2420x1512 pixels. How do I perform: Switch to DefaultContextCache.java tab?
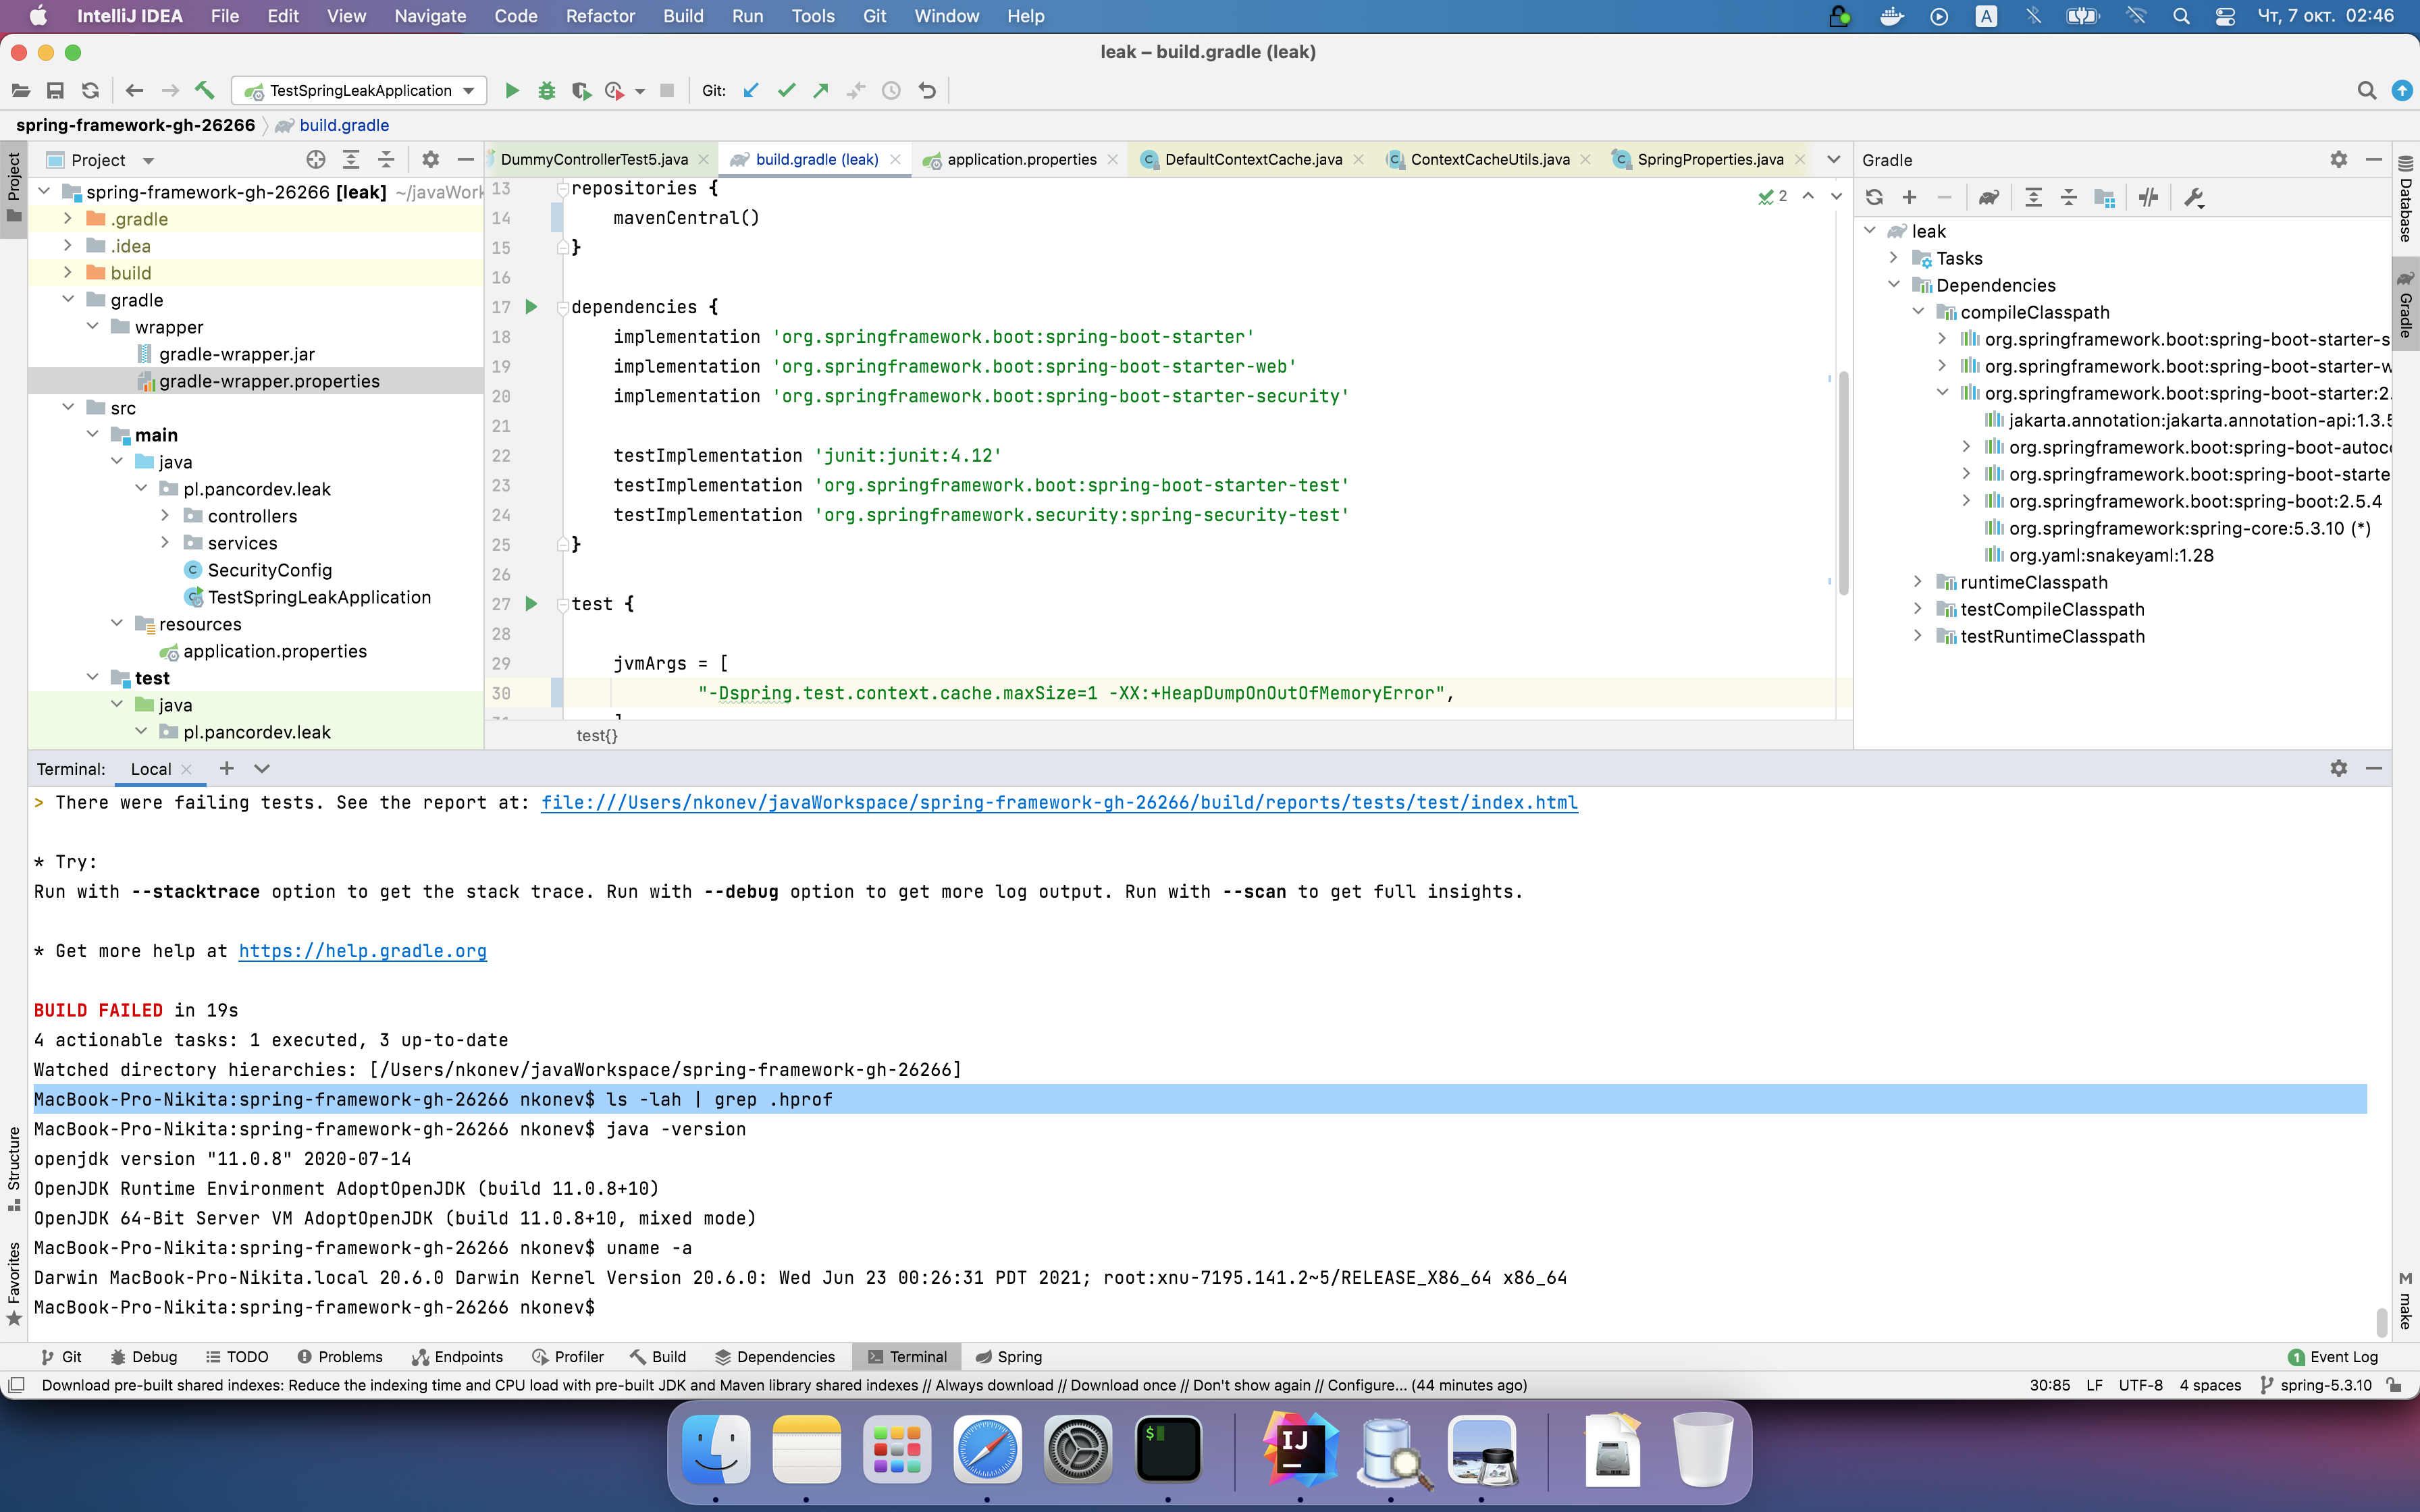(x=1253, y=160)
